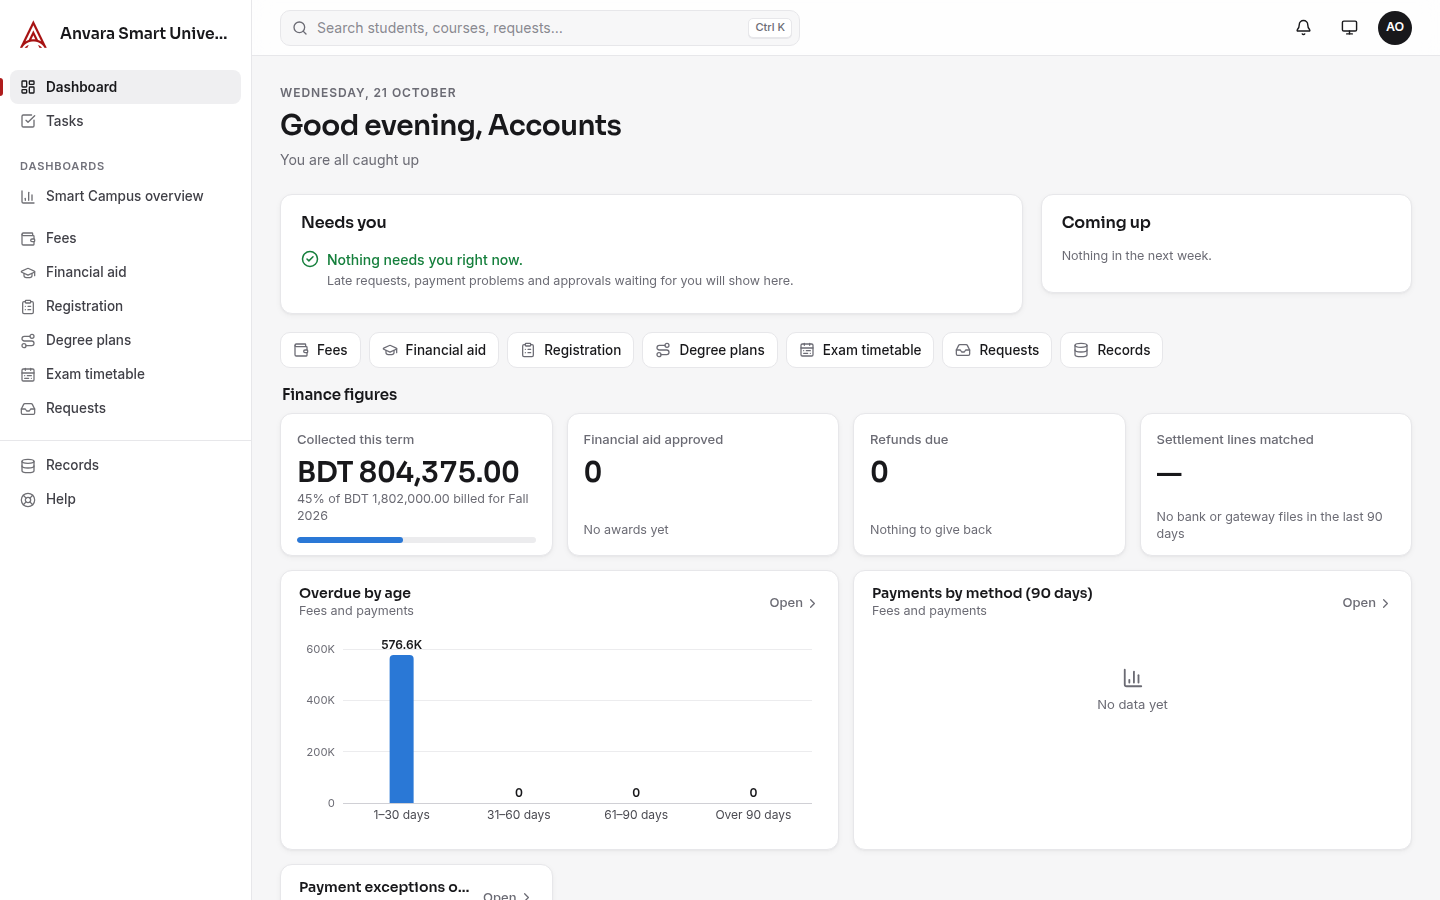Click the search magnifier icon
This screenshot has height=900, width=1440.
click(x=299, y=28)
